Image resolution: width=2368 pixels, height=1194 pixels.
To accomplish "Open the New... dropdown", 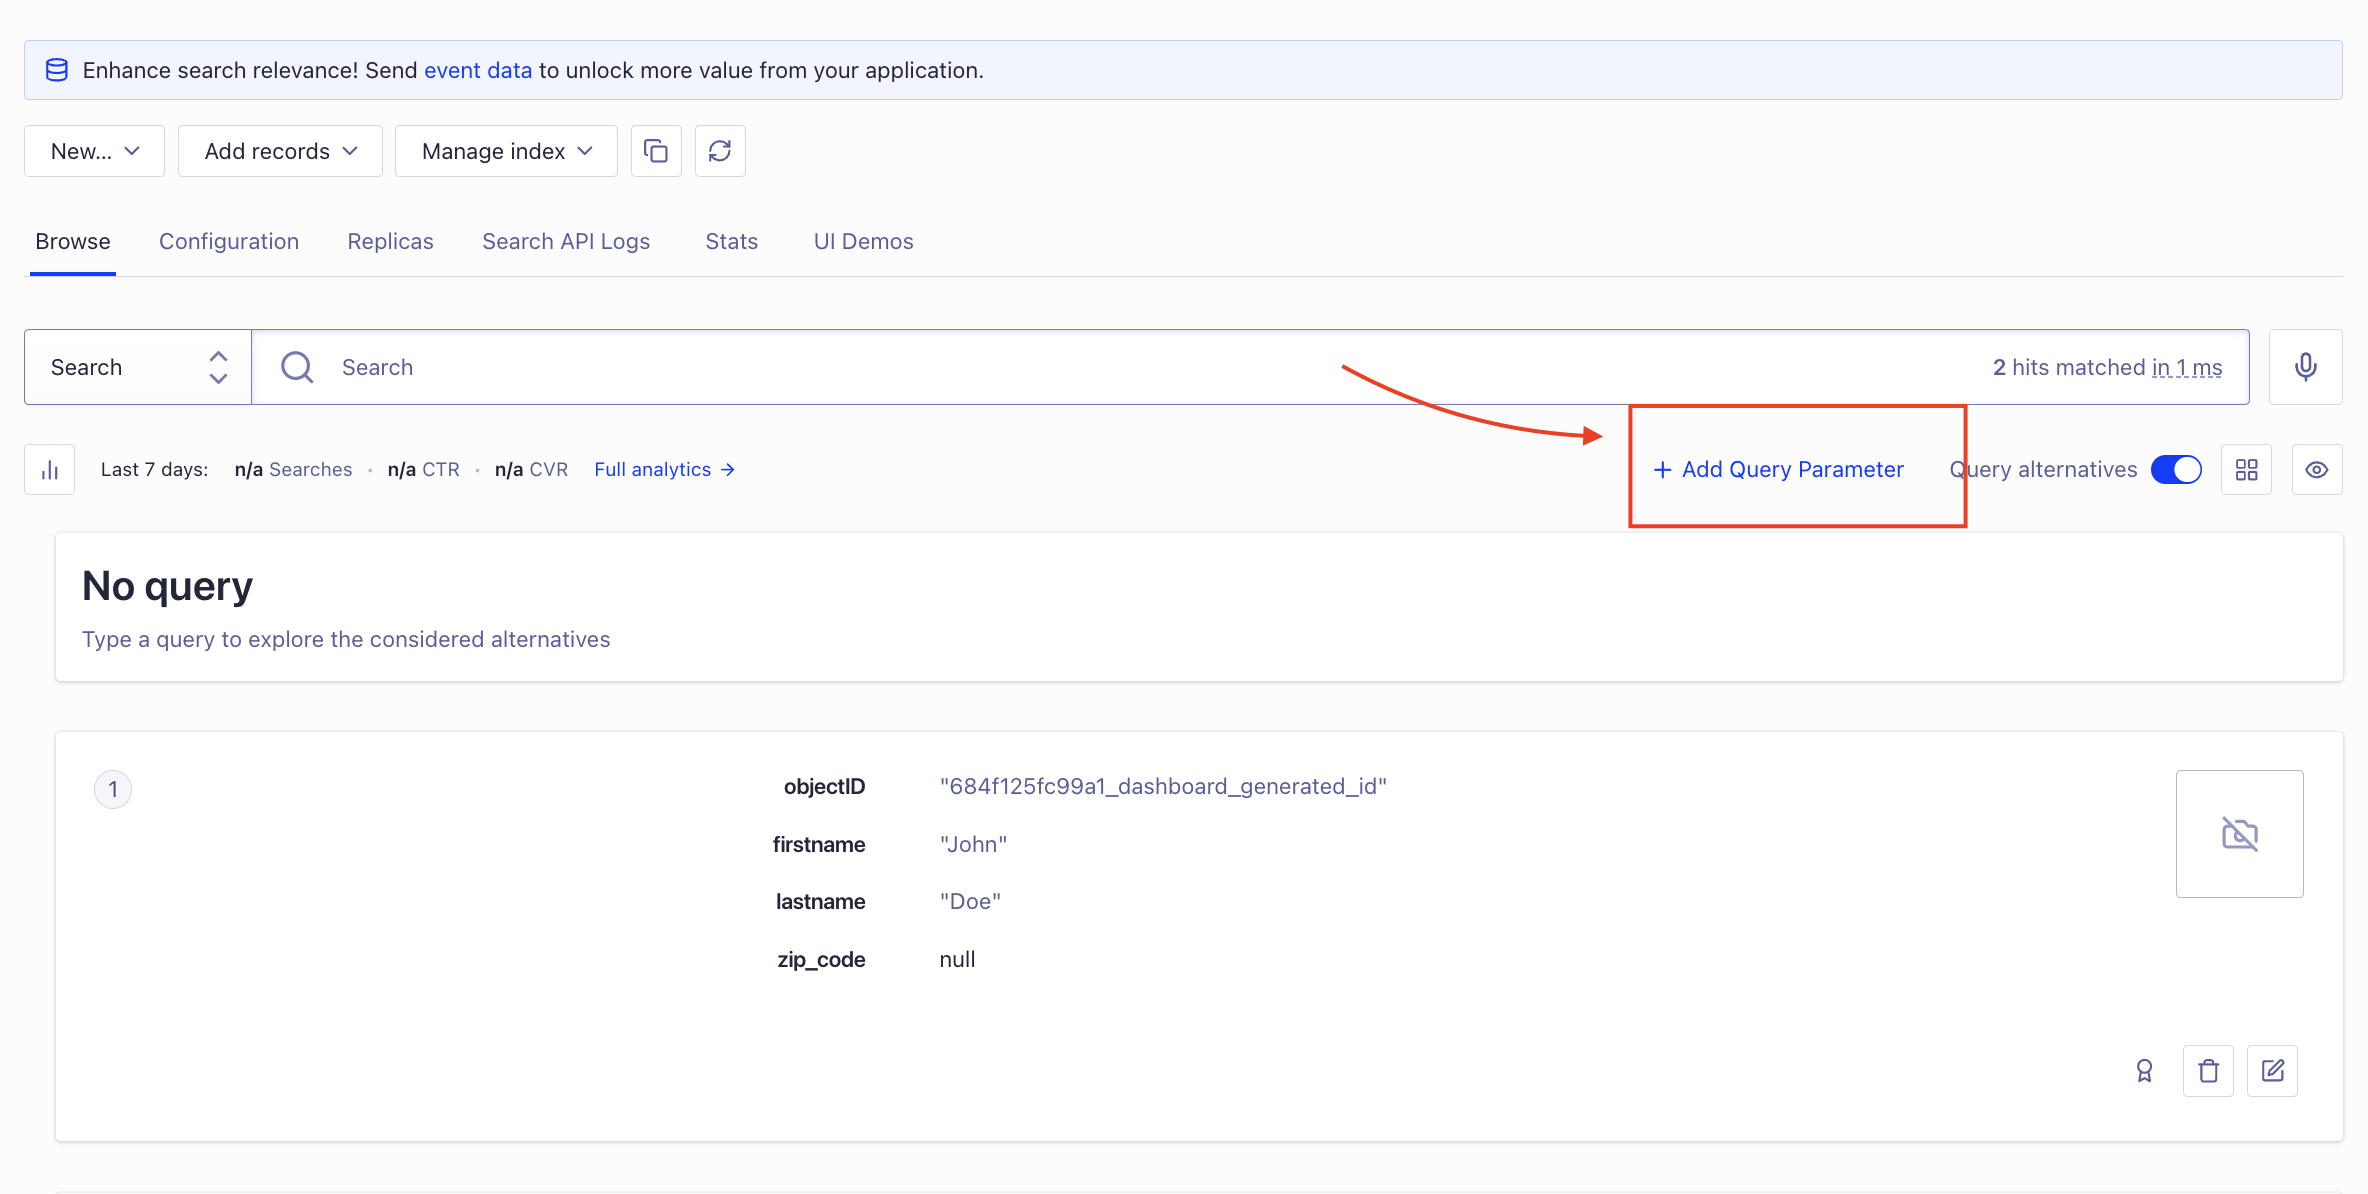I will 94,151.
